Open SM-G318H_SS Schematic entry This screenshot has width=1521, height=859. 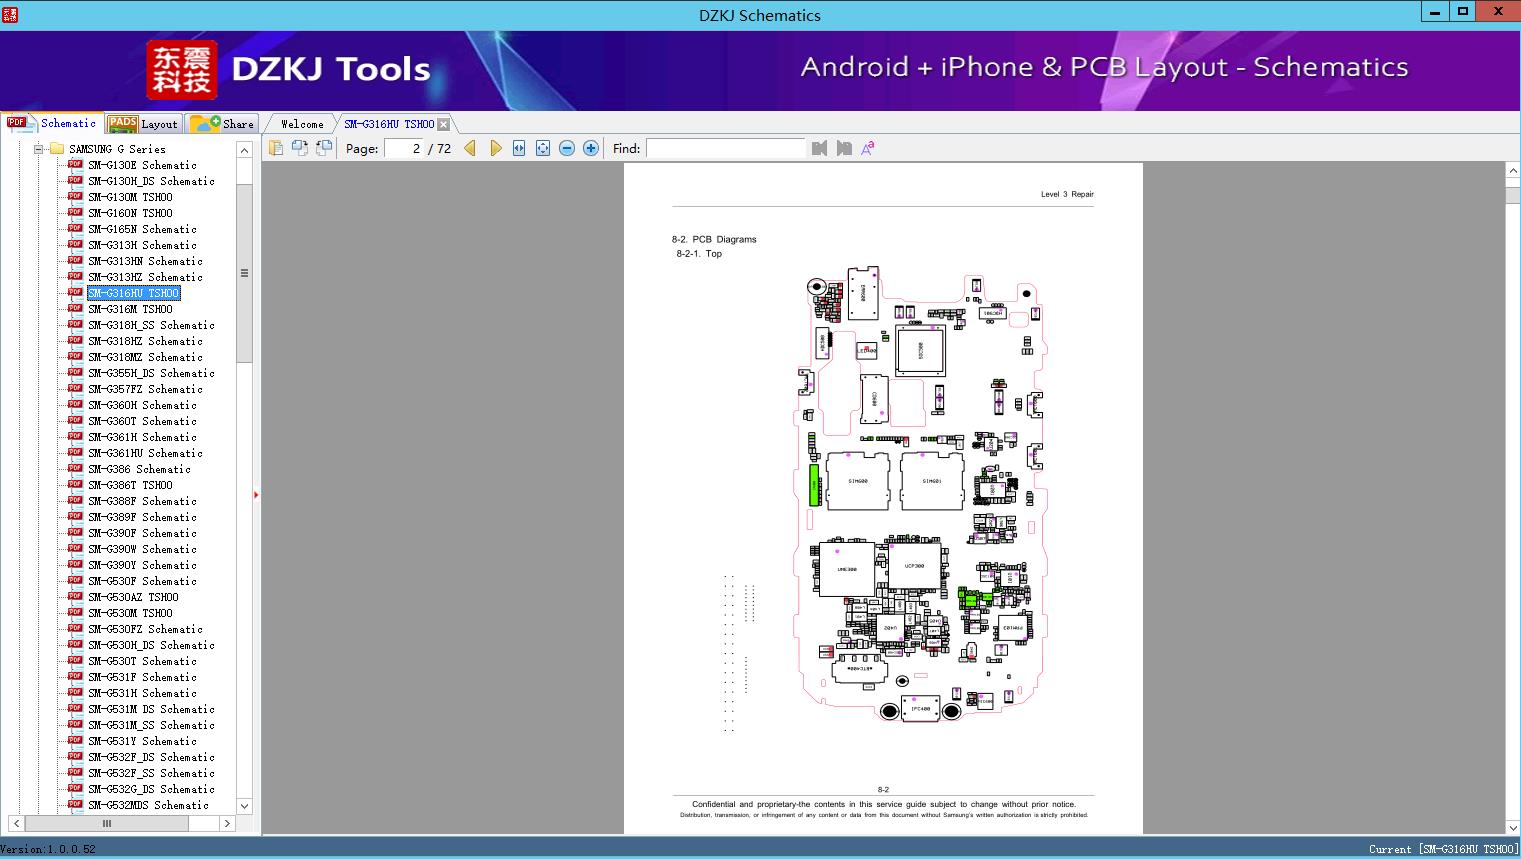pyautogui.click(x=151, y=325)
